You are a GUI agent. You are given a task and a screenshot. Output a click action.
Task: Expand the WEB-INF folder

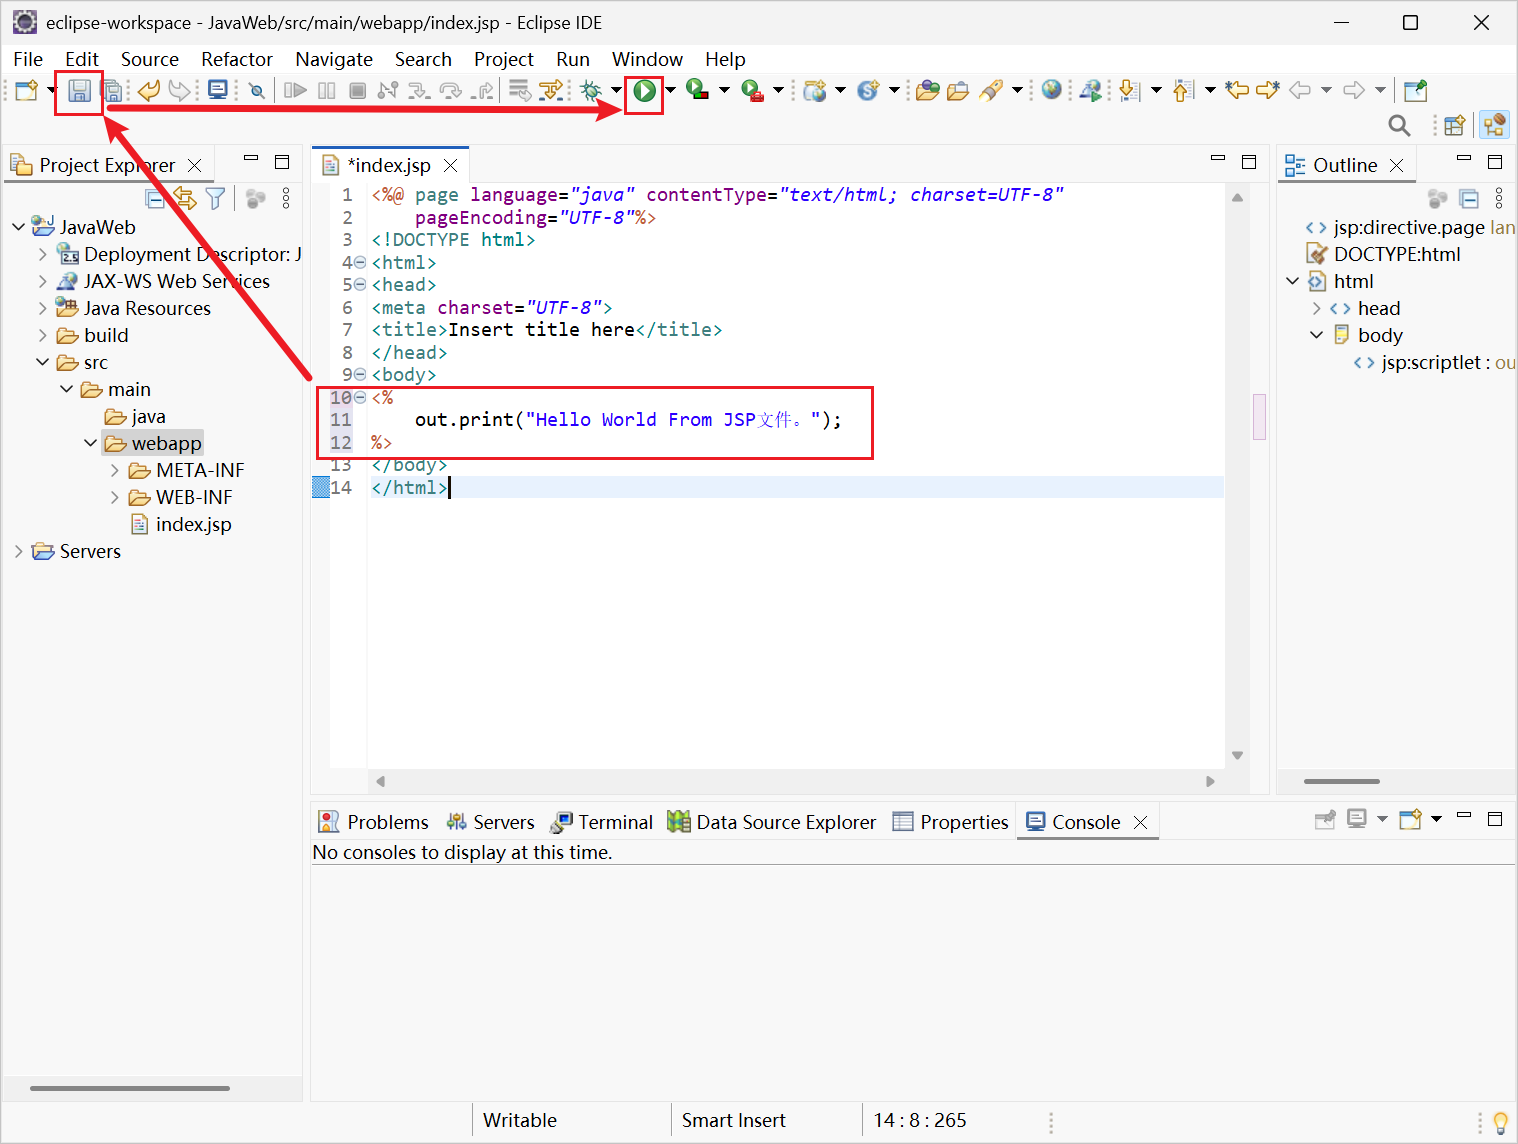click(x=115, y=497)
